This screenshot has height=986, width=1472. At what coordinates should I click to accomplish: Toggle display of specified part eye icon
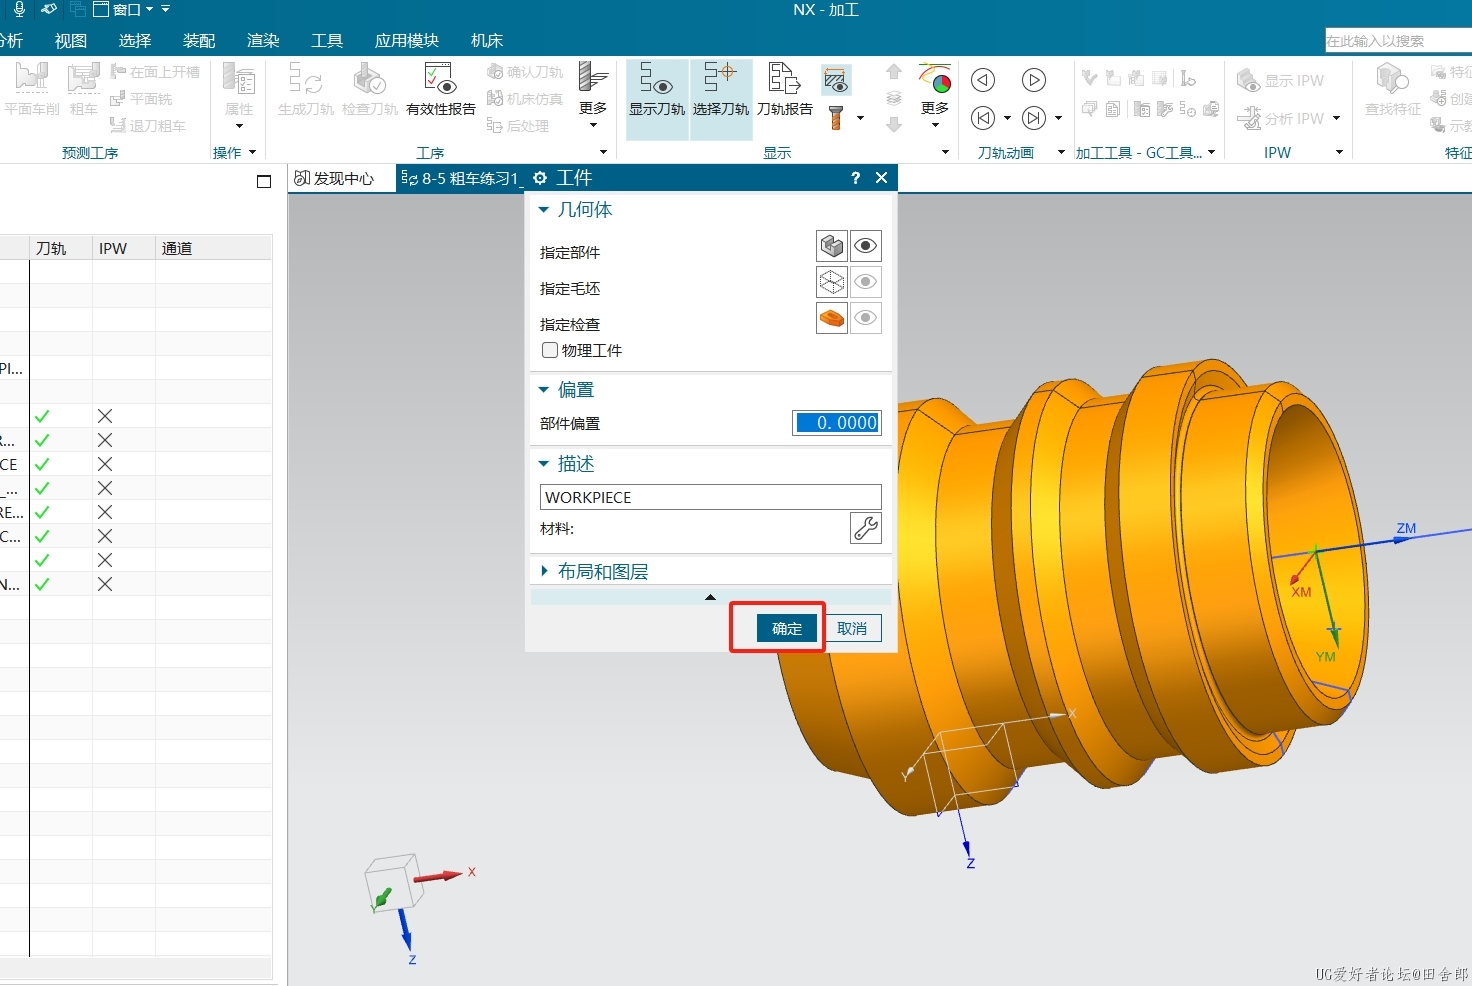(x=866, y=246)
